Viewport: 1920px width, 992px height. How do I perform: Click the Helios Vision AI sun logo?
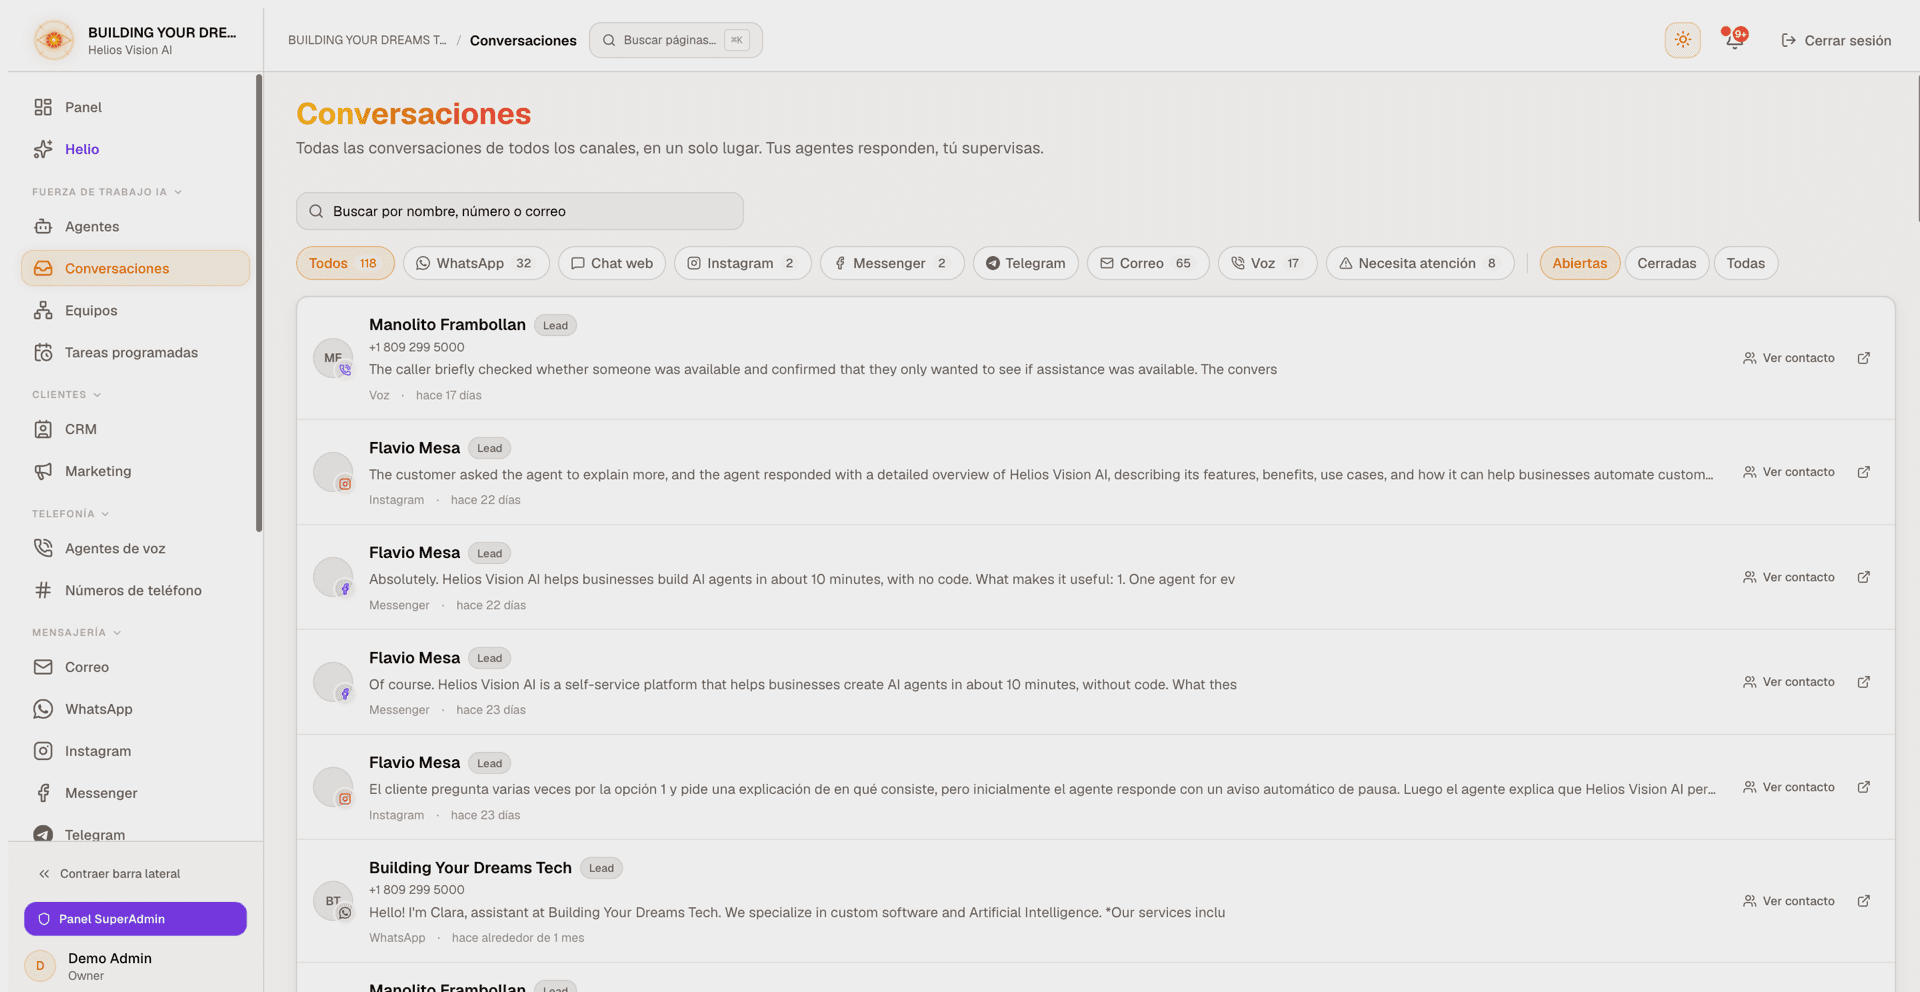coord(54,40)
